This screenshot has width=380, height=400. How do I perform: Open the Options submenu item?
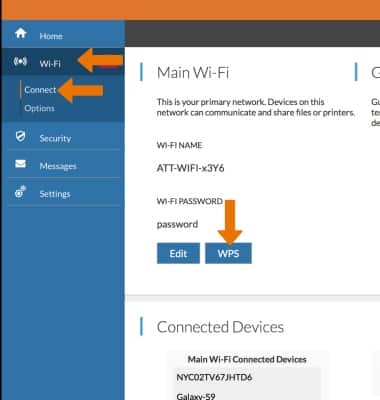coord(39,108)
